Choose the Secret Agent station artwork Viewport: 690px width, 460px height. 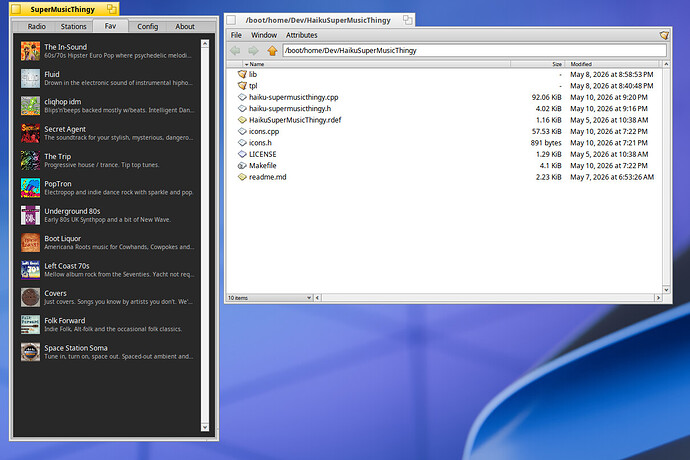point(30,133)
